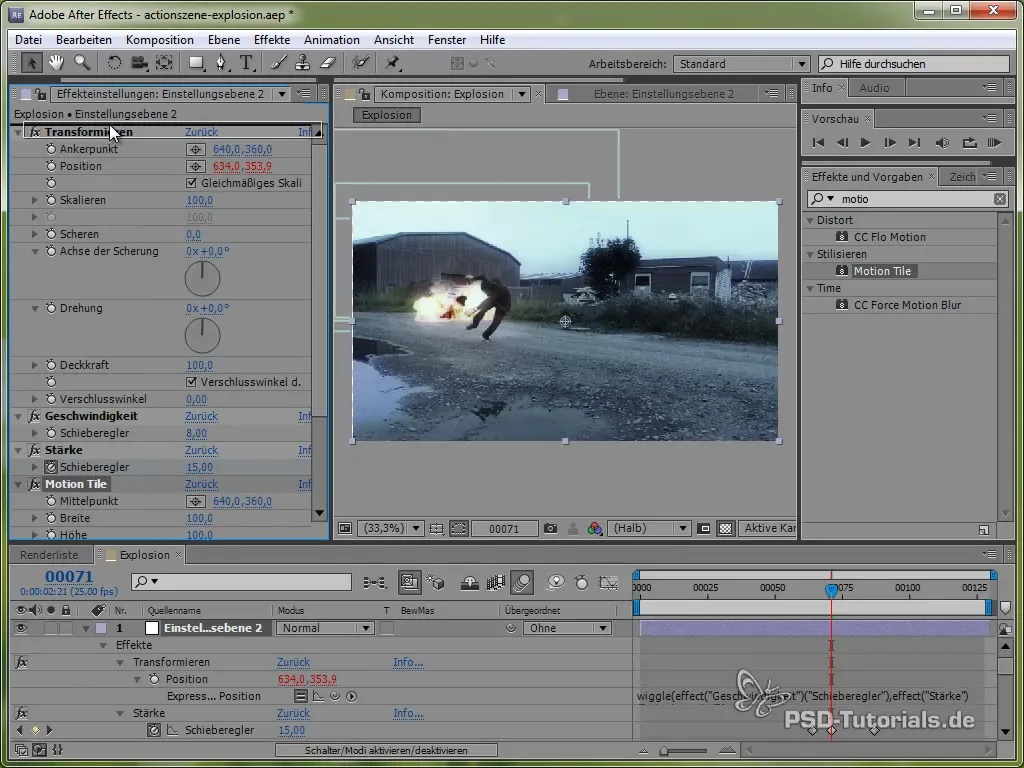Toggle the transparency grid in the comp viewer

pyautogui.click(x=725, y=528)
